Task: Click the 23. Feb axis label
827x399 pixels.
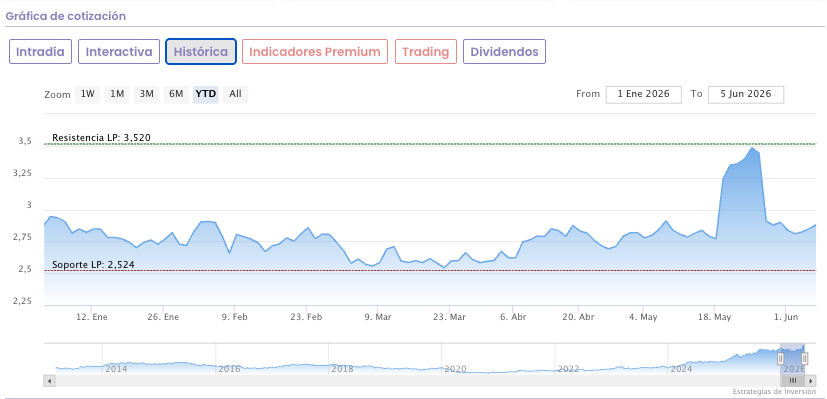Action: (306, 317)
